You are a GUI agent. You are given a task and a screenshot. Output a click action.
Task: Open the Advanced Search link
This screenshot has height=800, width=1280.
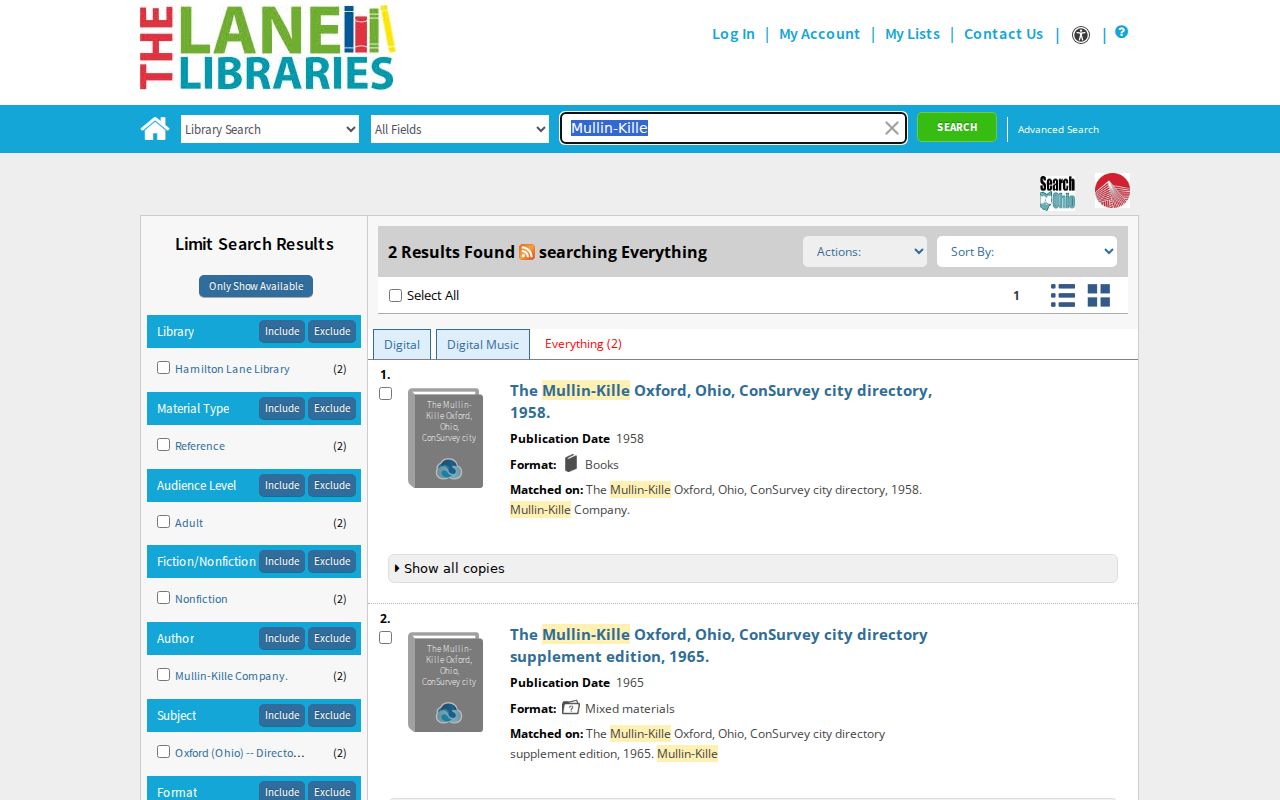1058,129
